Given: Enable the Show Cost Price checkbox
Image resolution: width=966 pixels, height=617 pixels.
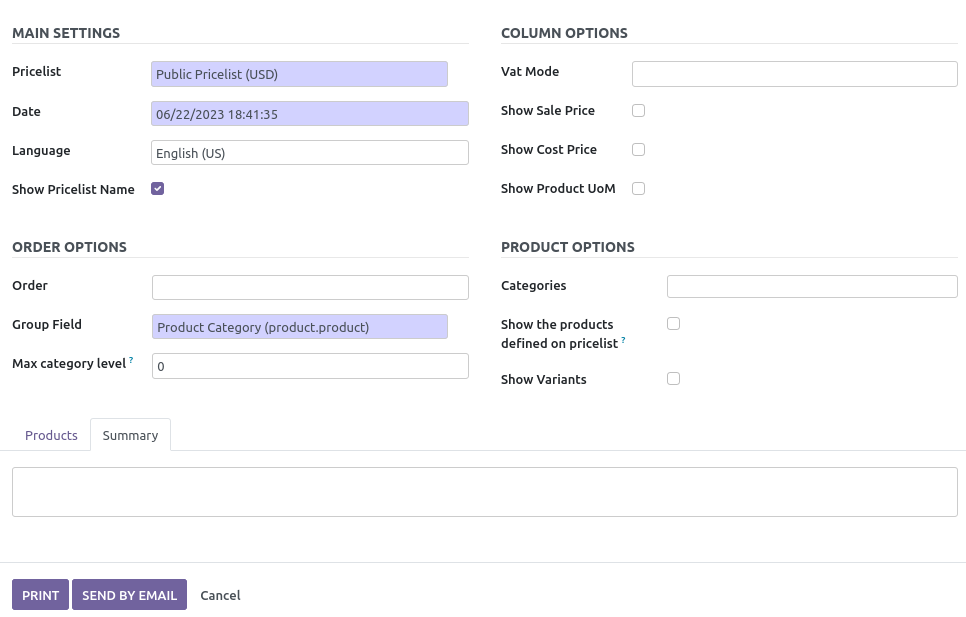Looking at the screenshot, I should pos(638,149).
